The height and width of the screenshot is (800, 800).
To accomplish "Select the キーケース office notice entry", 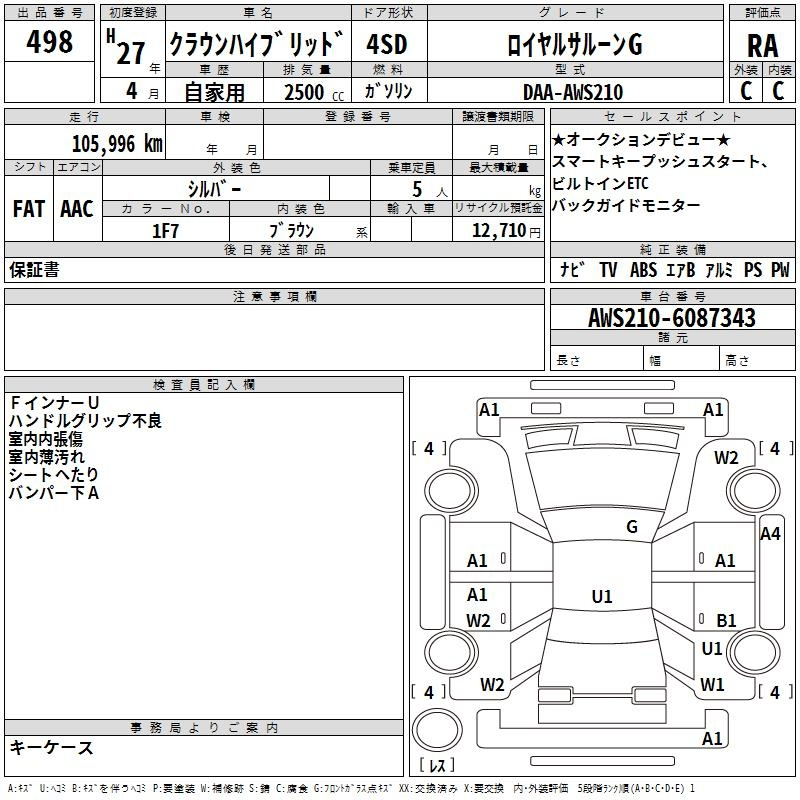I will 52,747.
